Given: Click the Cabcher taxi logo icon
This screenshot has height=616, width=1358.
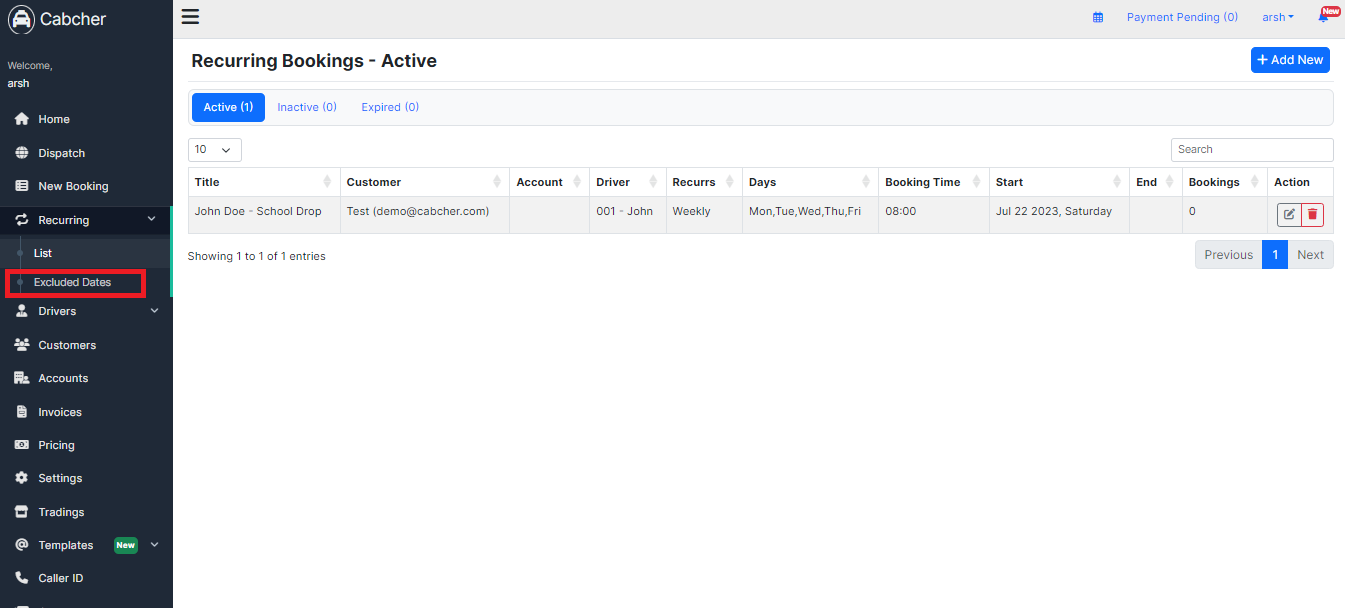Looking at the screenshot, I should pos(21,19).
